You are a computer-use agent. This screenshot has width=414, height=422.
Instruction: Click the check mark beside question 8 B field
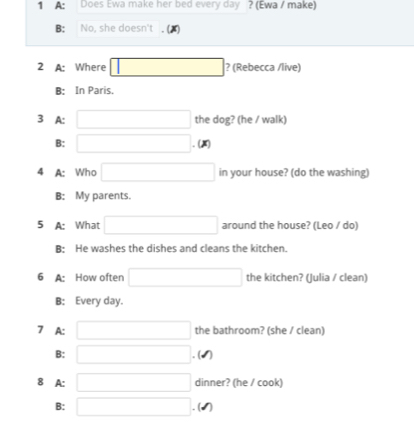[x=205, y=407]
